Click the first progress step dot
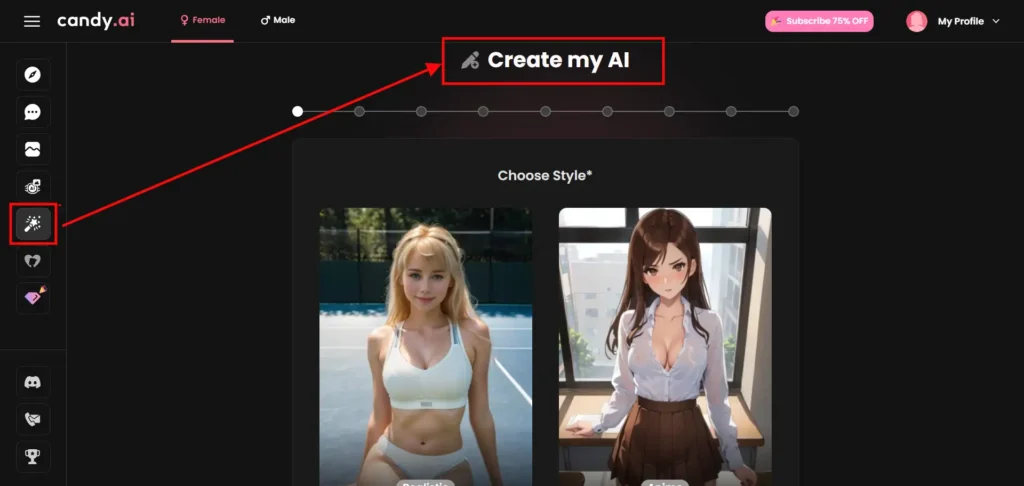The height and width of the screenshot is (486, 1024). pos(297,111)
